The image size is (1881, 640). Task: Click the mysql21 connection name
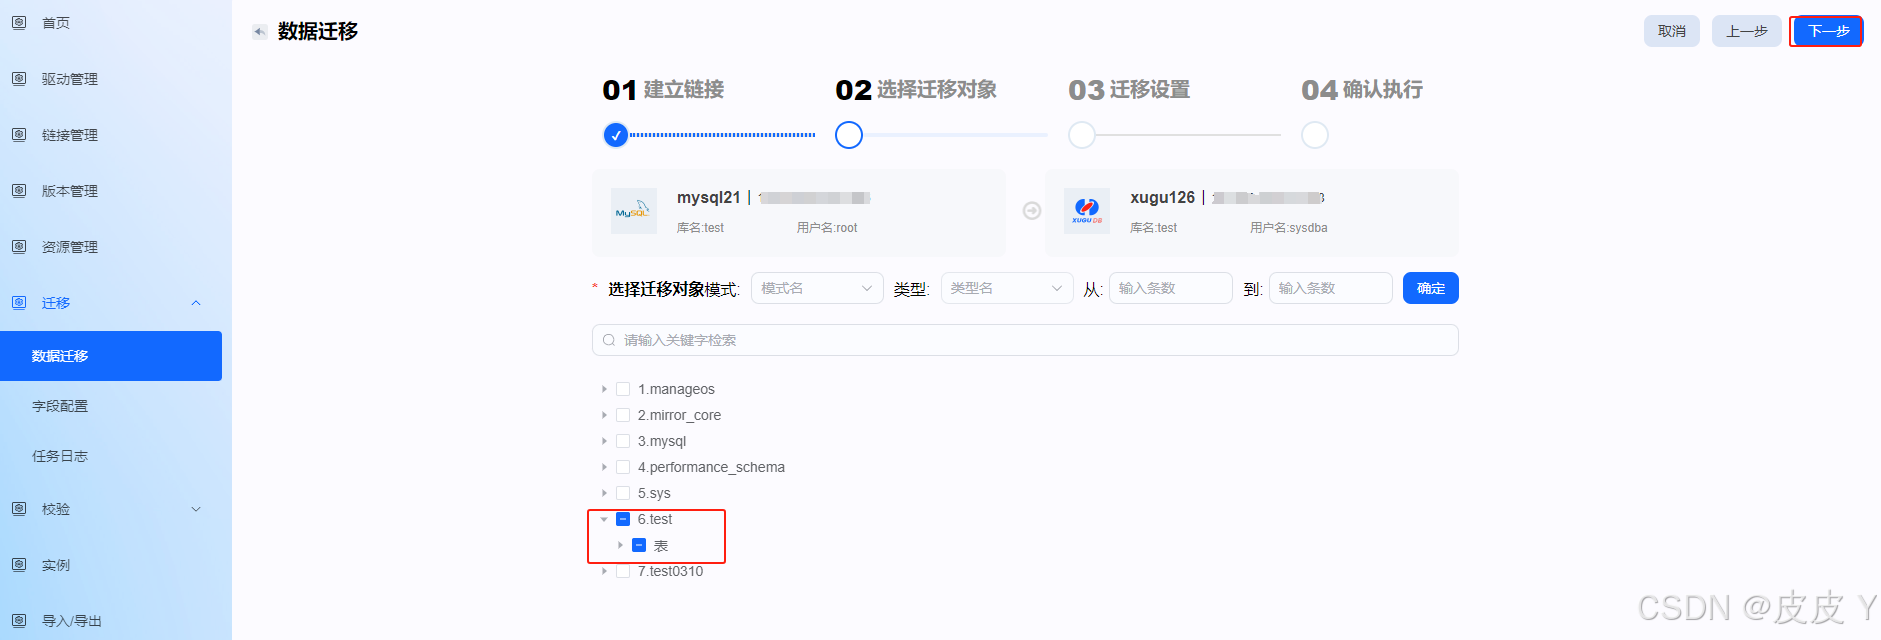[x=709, y=198]
